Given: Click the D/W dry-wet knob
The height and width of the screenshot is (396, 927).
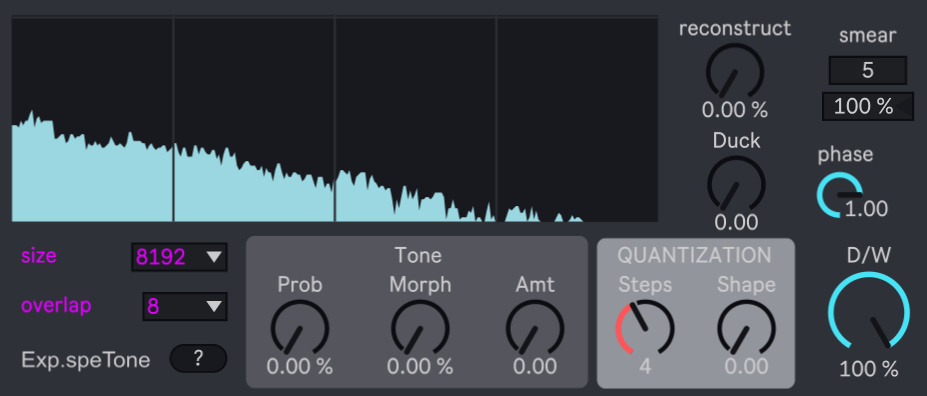Looking at the screenshot, I should 868,311.
